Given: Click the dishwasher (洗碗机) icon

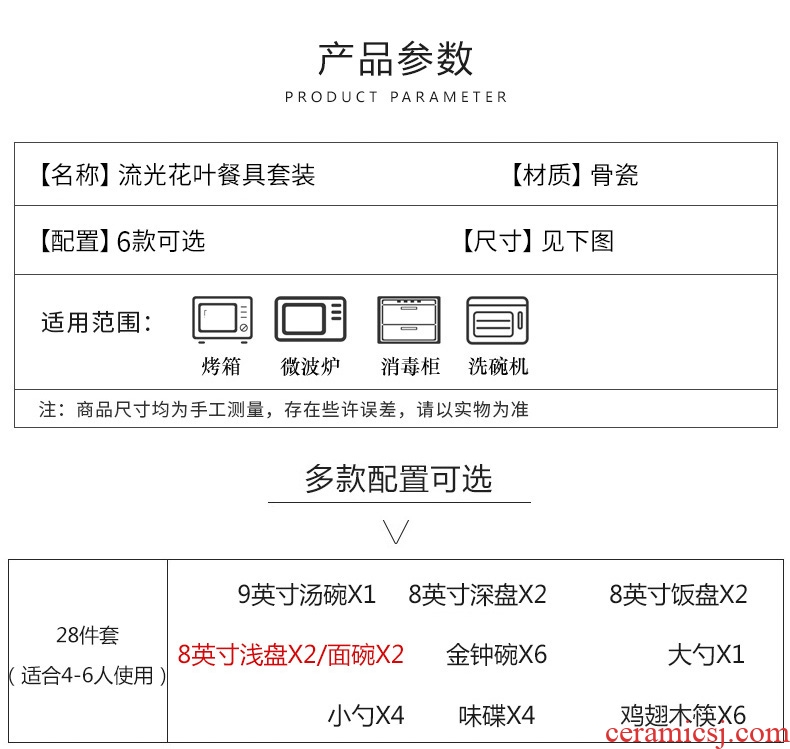Looking at the screenshot, I should tap(497, 321).
